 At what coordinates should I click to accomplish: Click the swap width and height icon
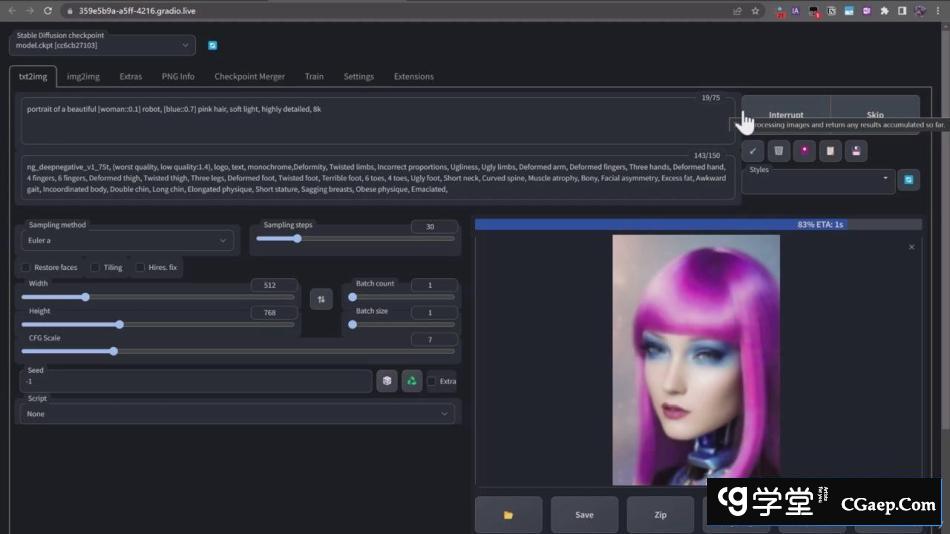(321, 298)
